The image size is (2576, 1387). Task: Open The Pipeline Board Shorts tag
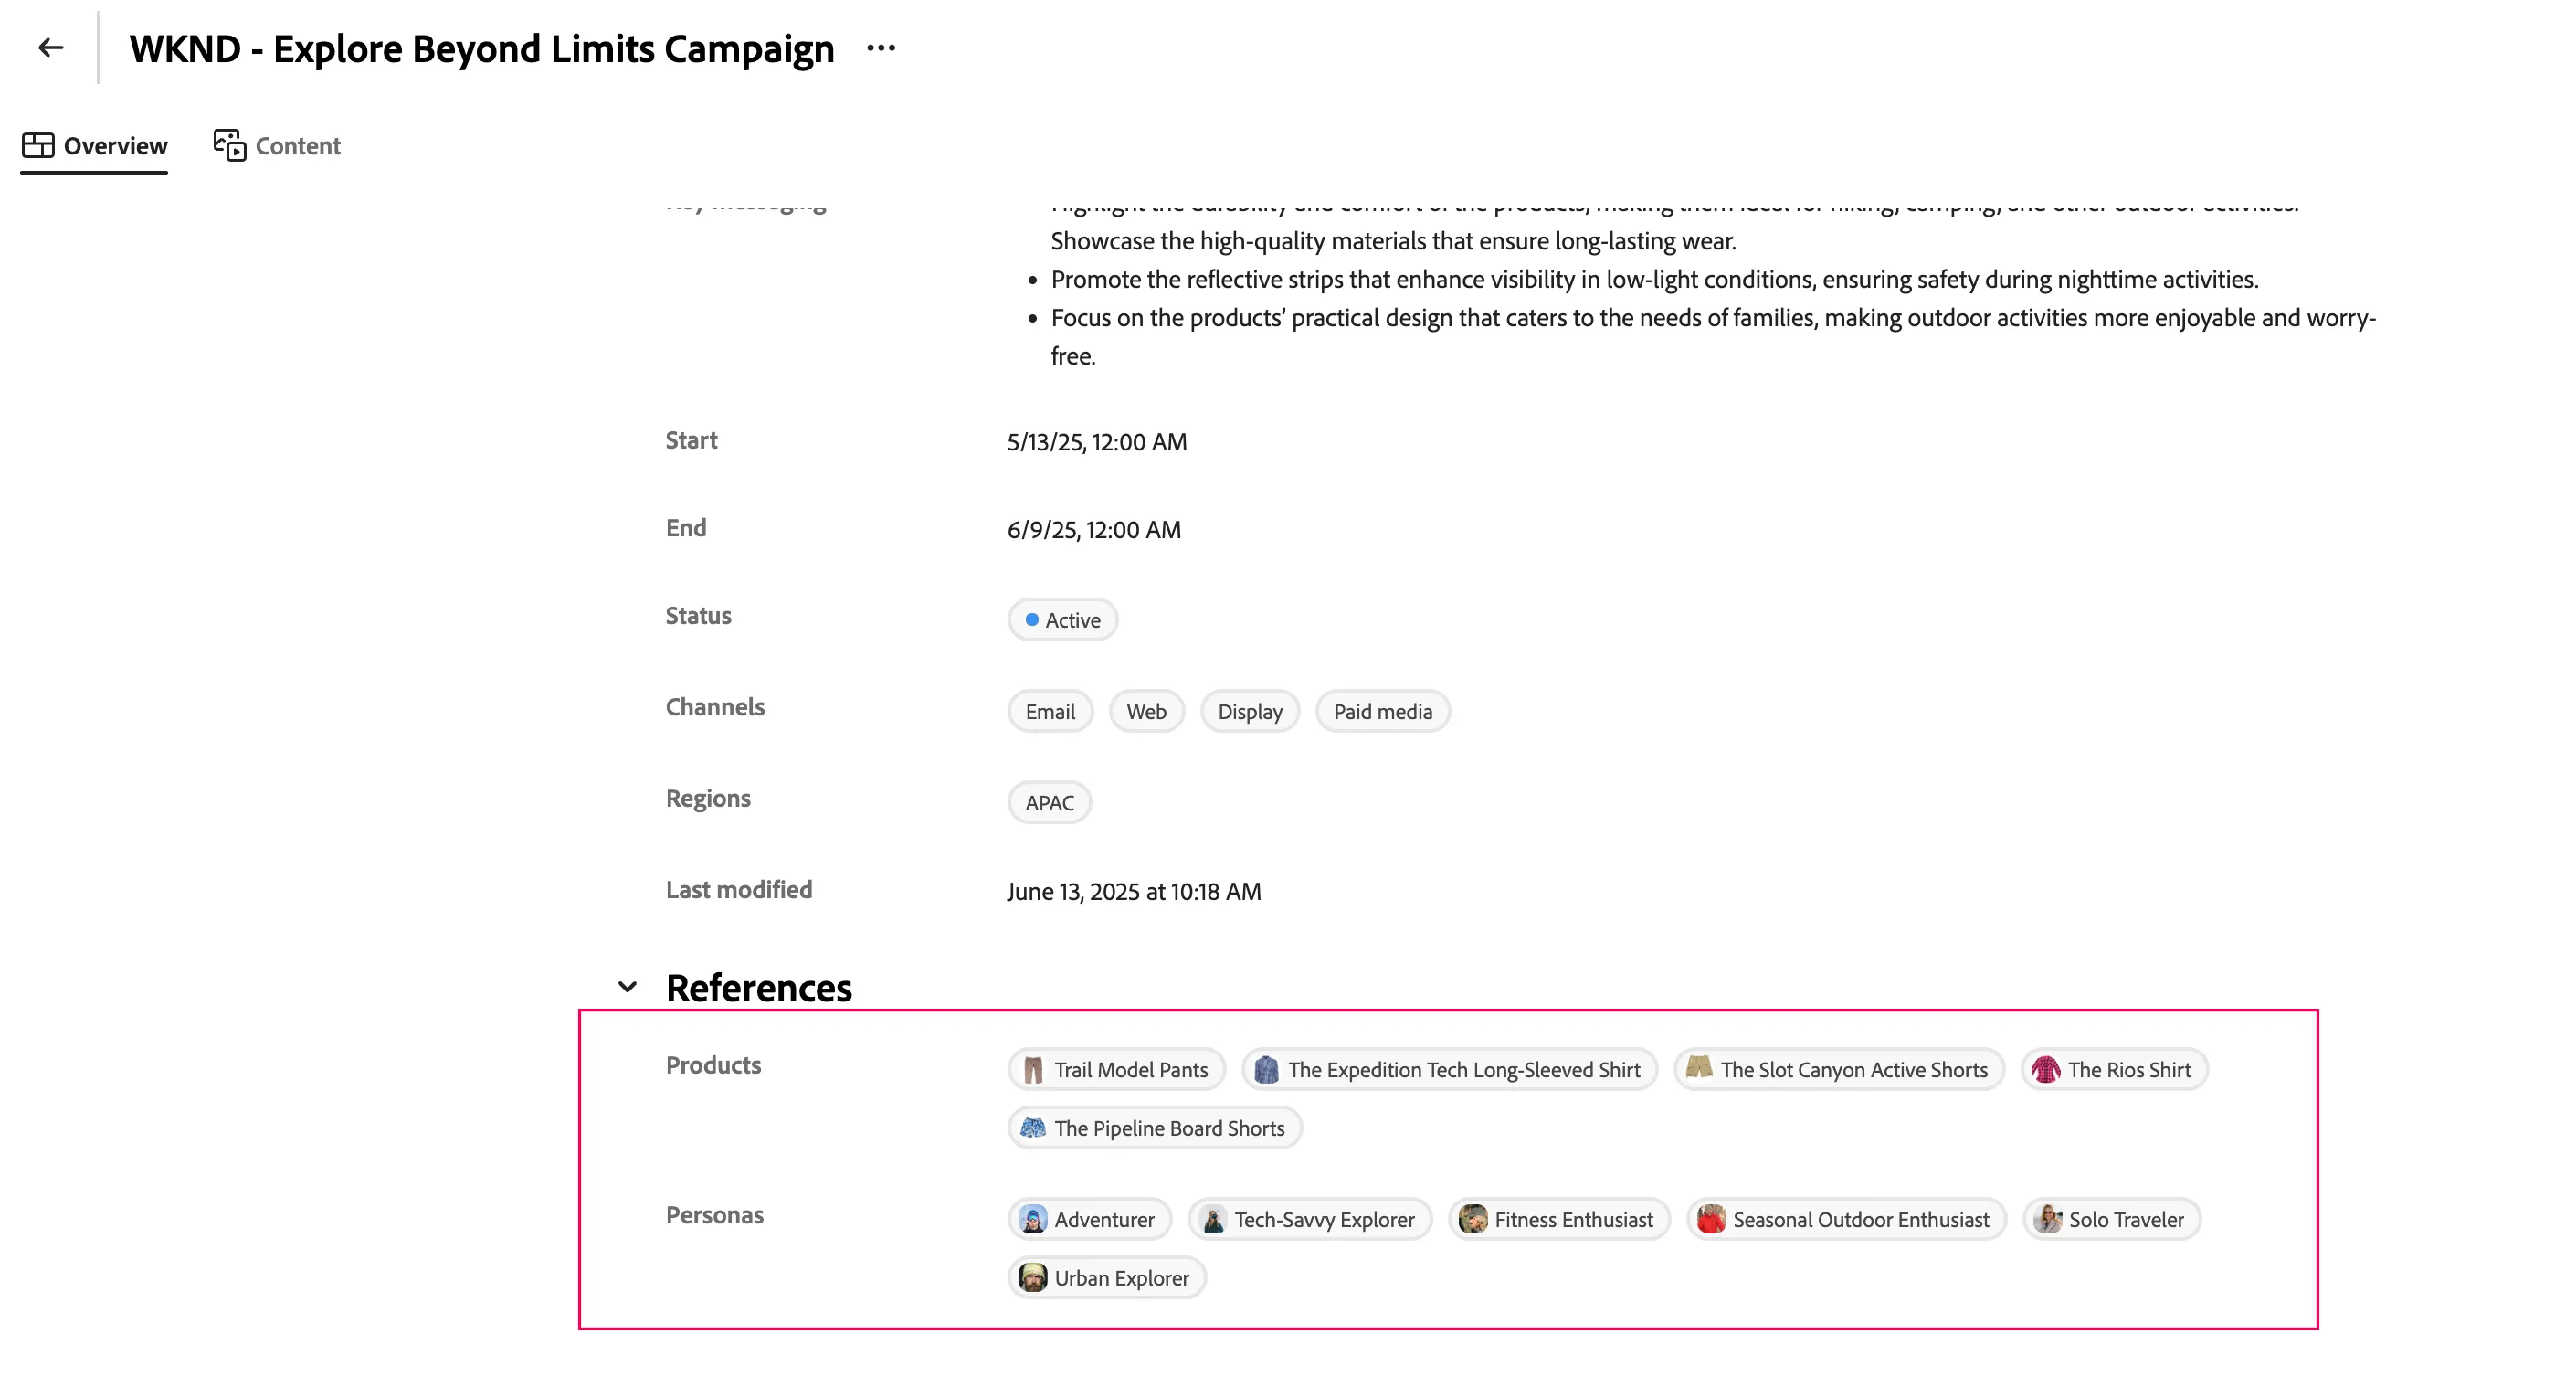tap(1155, 1128)
